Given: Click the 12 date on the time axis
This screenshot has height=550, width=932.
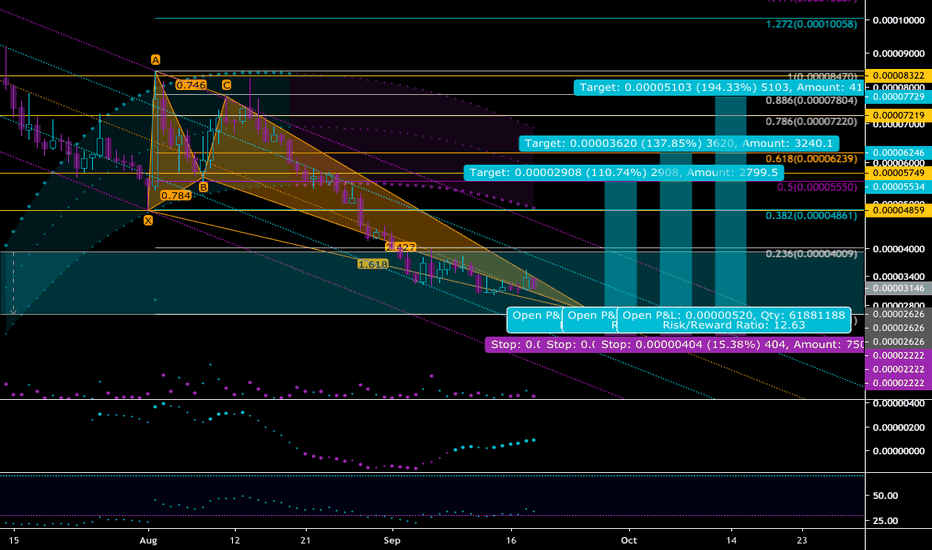Looking at the screenshot, I should 235,540.
